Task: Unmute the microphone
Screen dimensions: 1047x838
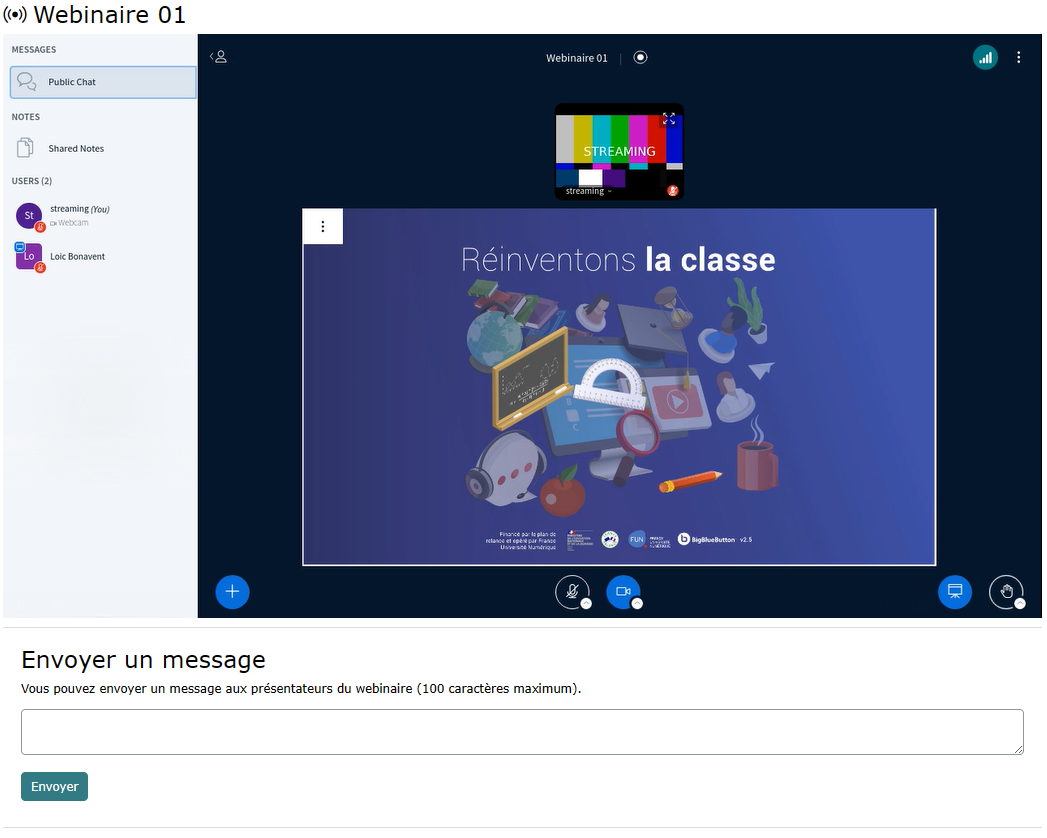Action: (x=571, y=591)
